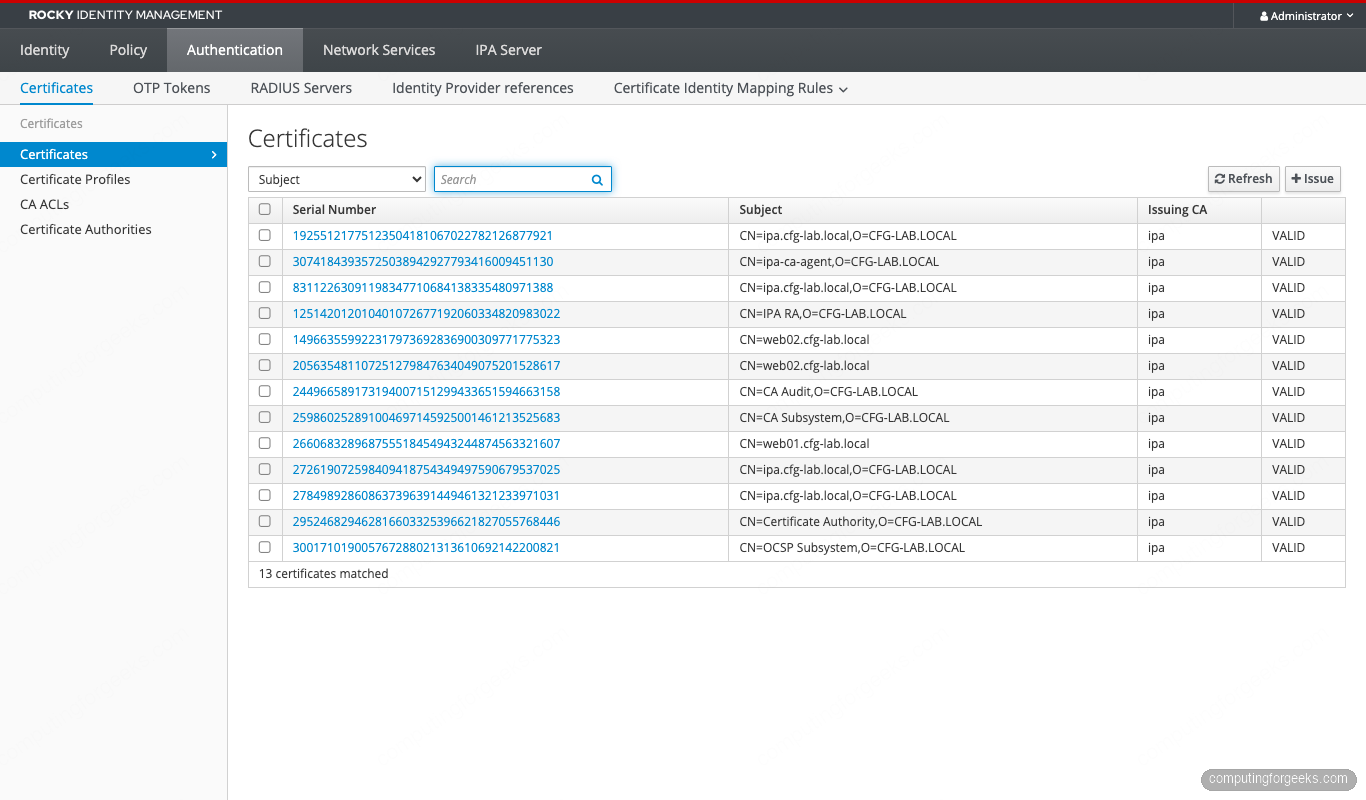Click the chevron on Certificates sidebar item

point(213,154)
